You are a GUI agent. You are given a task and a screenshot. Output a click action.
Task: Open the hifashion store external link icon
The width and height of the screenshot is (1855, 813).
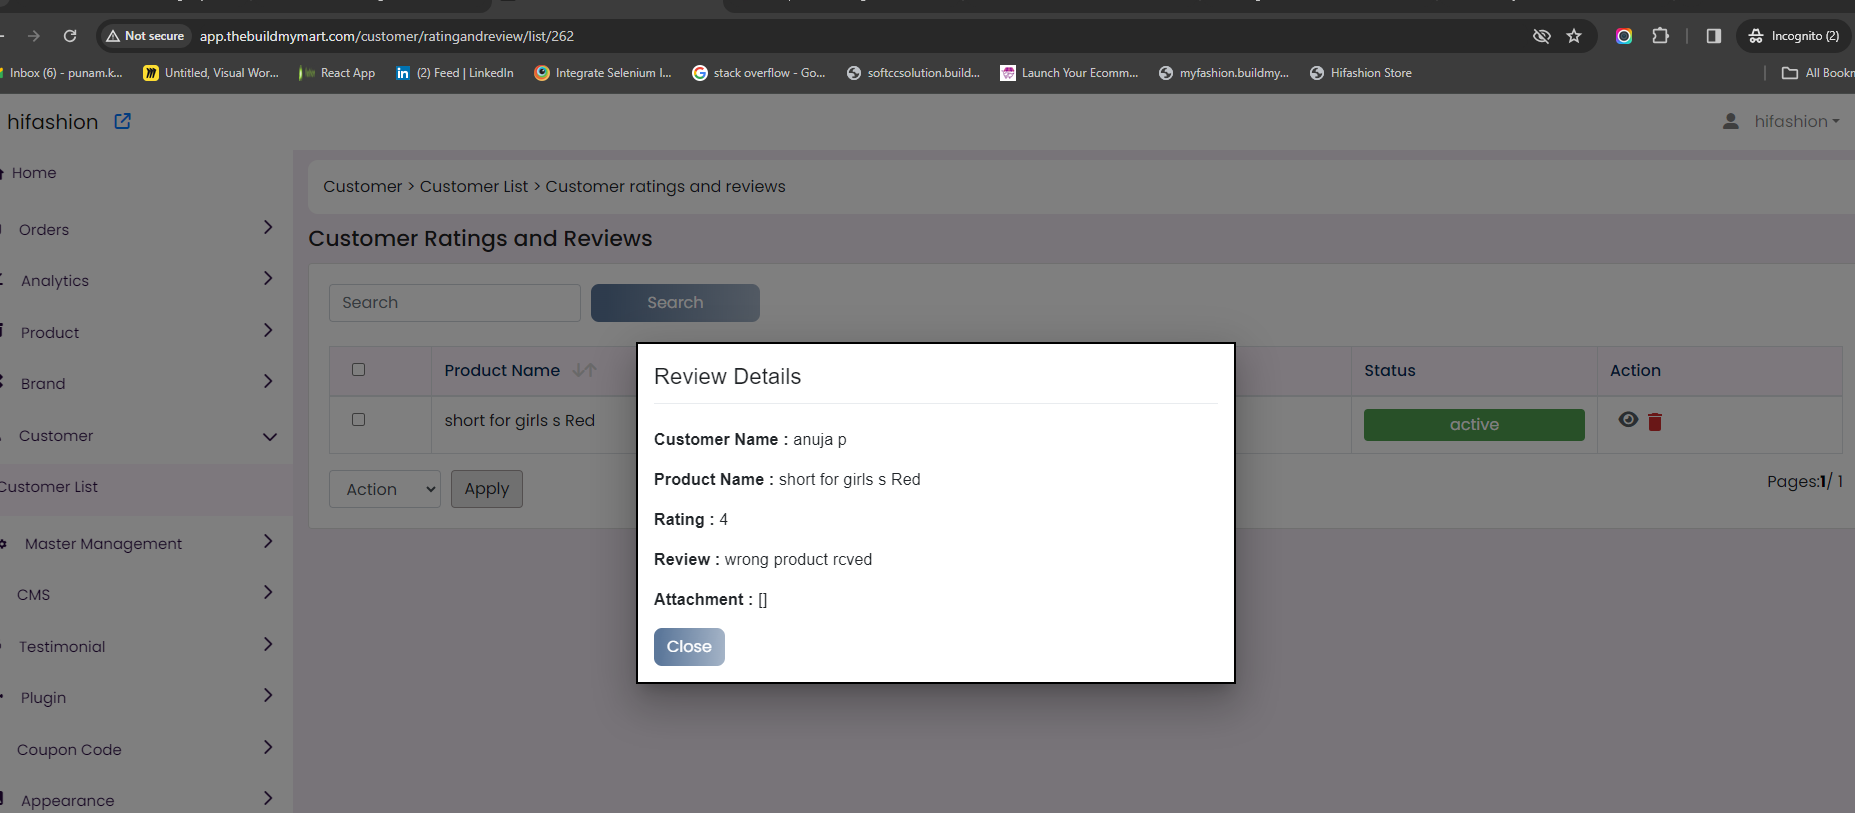pyautogui.click(x=123, y=121)
